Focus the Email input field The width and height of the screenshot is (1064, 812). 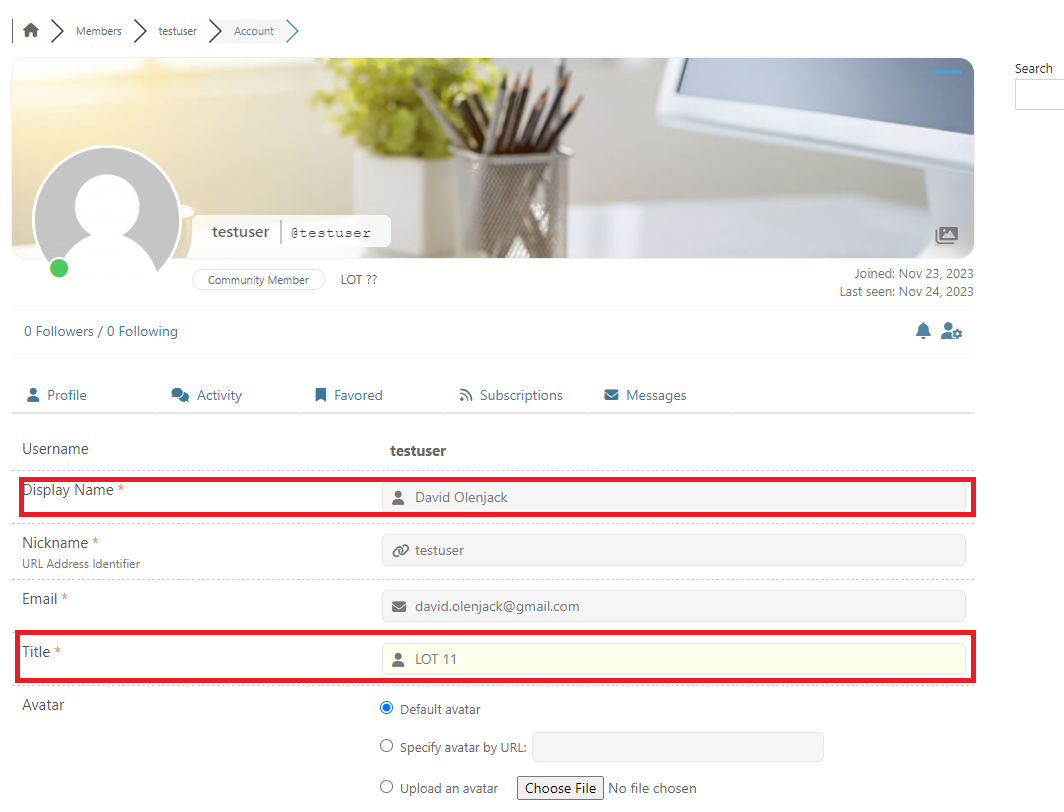674,606
